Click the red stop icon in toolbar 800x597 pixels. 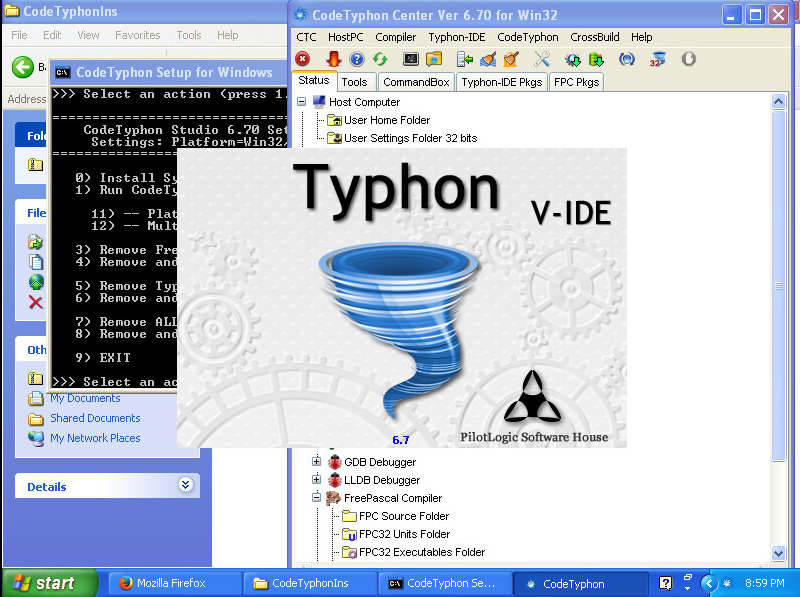tap(303, 60)
